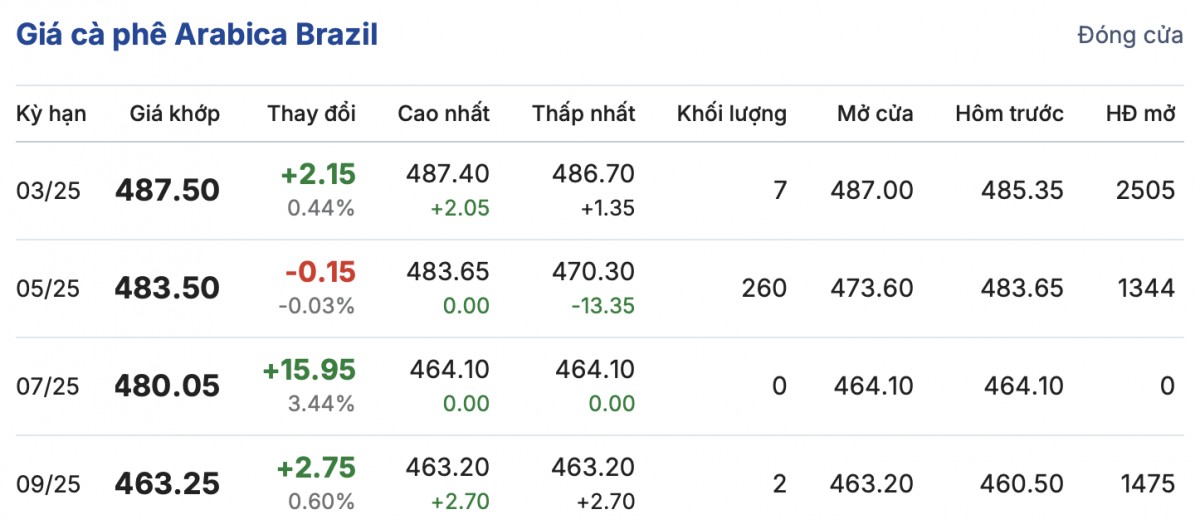This screenshot has height=524, width=1200.
Task: Click the 'Đóng cửa' status label
Action: (1130, 36)
